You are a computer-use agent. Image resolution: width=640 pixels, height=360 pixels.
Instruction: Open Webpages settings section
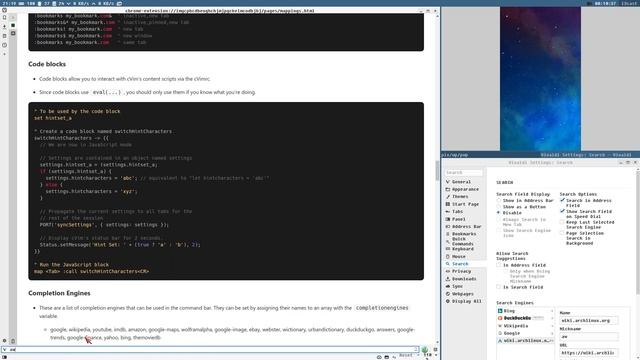click(462, 294)
